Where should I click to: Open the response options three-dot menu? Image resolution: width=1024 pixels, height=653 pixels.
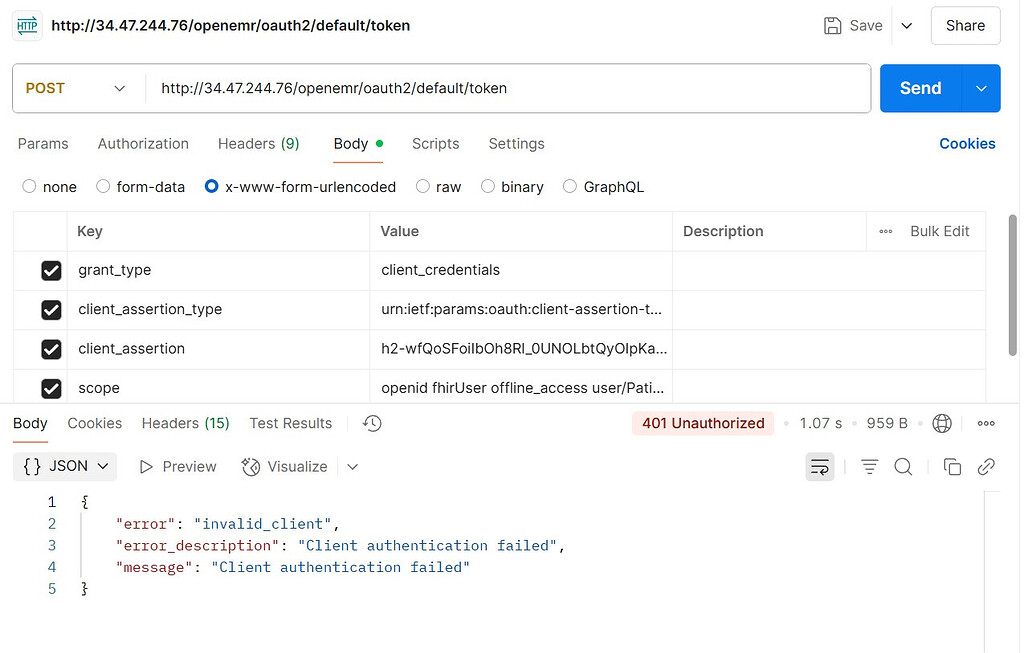(x=986, y=423)
